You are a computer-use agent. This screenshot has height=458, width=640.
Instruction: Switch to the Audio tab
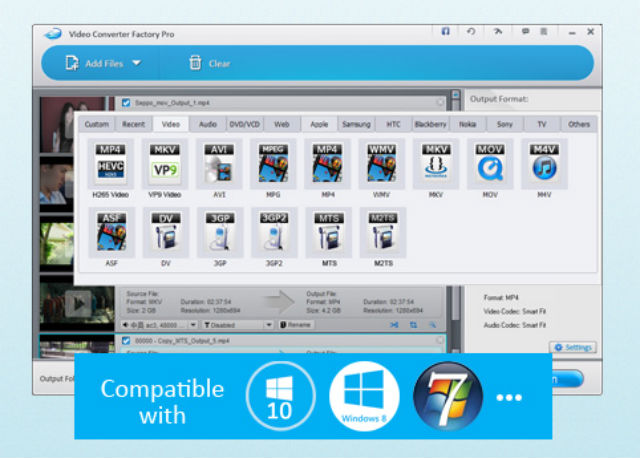pos(208,124)
